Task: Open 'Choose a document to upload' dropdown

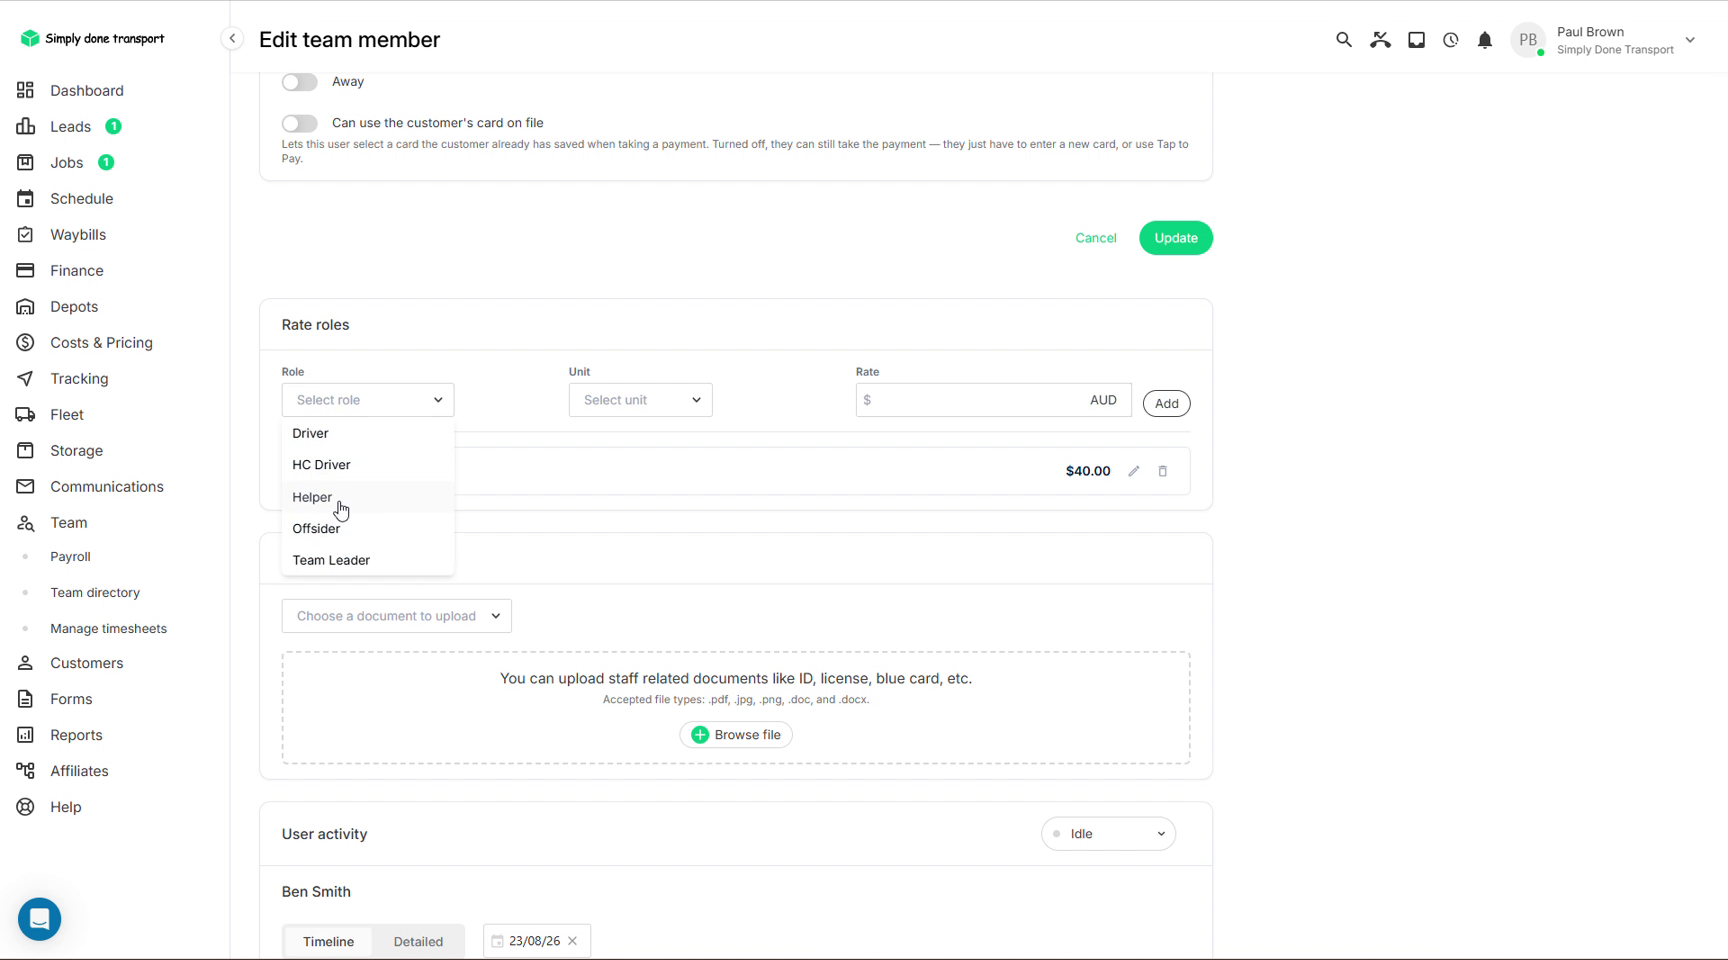Action: [397, 616]
